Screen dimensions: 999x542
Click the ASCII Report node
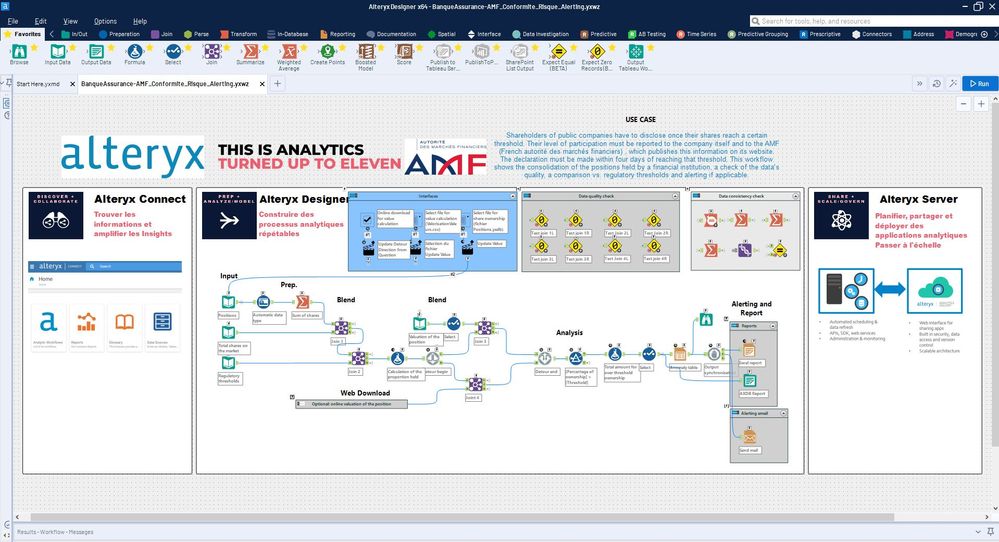(x=750, y=380)
